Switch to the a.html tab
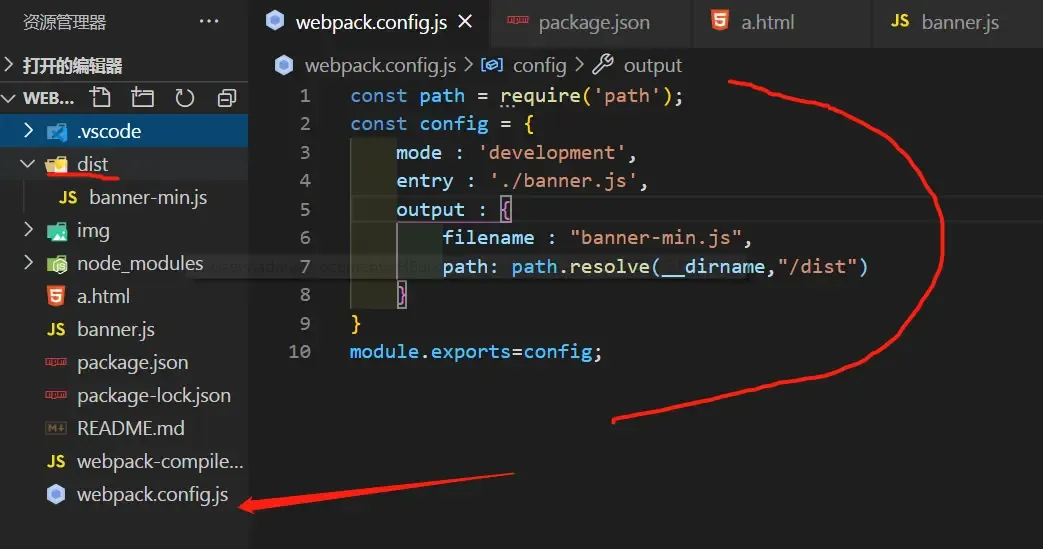The height and width of the screenshot is (549, 1043). pyautogui.click(x=768, y=22)
